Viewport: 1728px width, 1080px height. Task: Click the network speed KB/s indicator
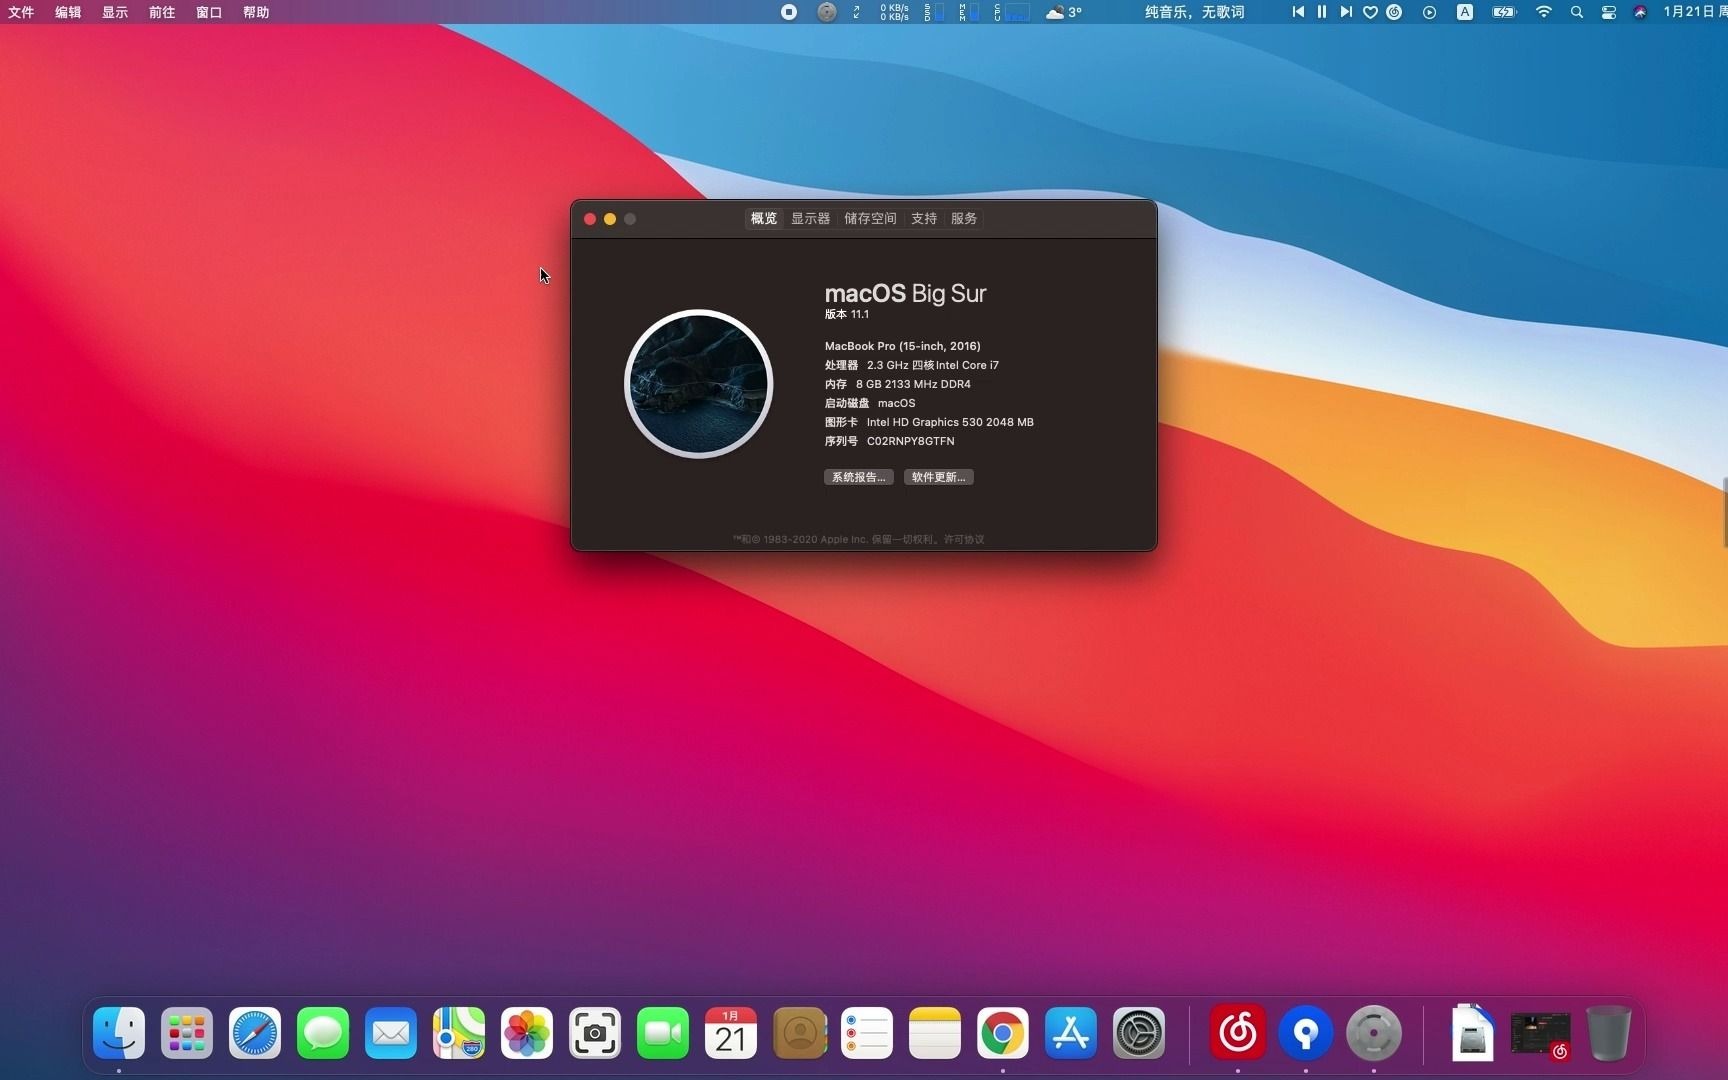point(894,12)
